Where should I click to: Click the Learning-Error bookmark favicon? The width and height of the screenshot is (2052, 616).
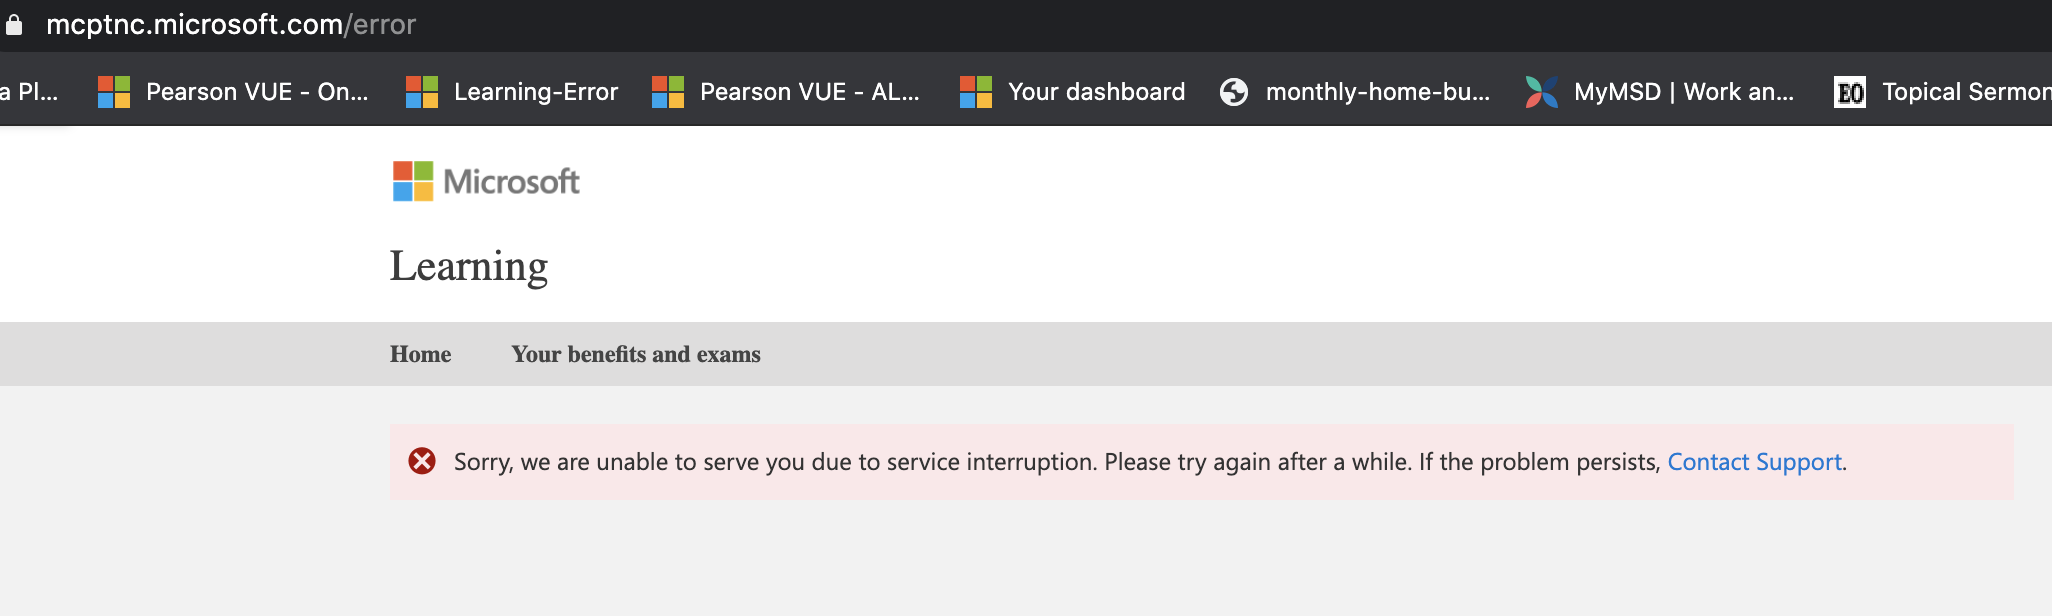click(x=422, y=92)
